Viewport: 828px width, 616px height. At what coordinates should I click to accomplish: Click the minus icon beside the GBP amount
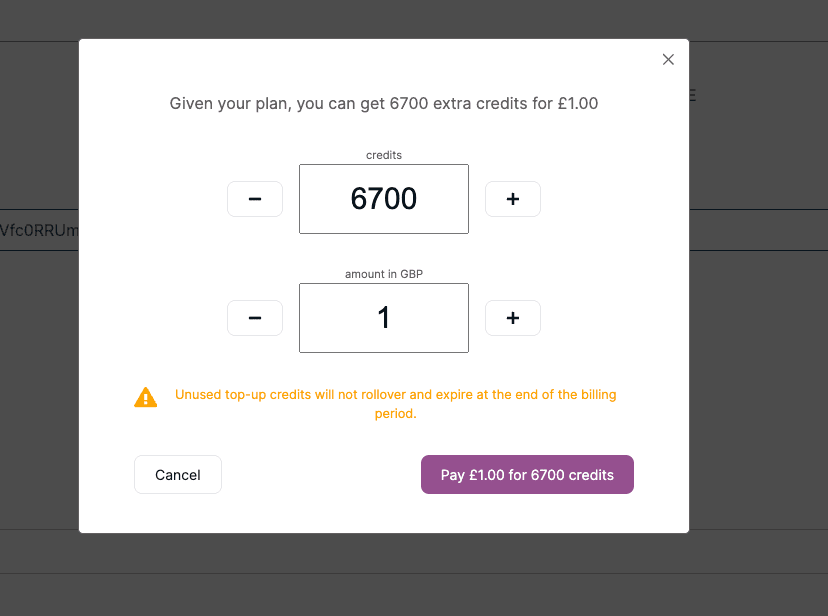[254, 318]
